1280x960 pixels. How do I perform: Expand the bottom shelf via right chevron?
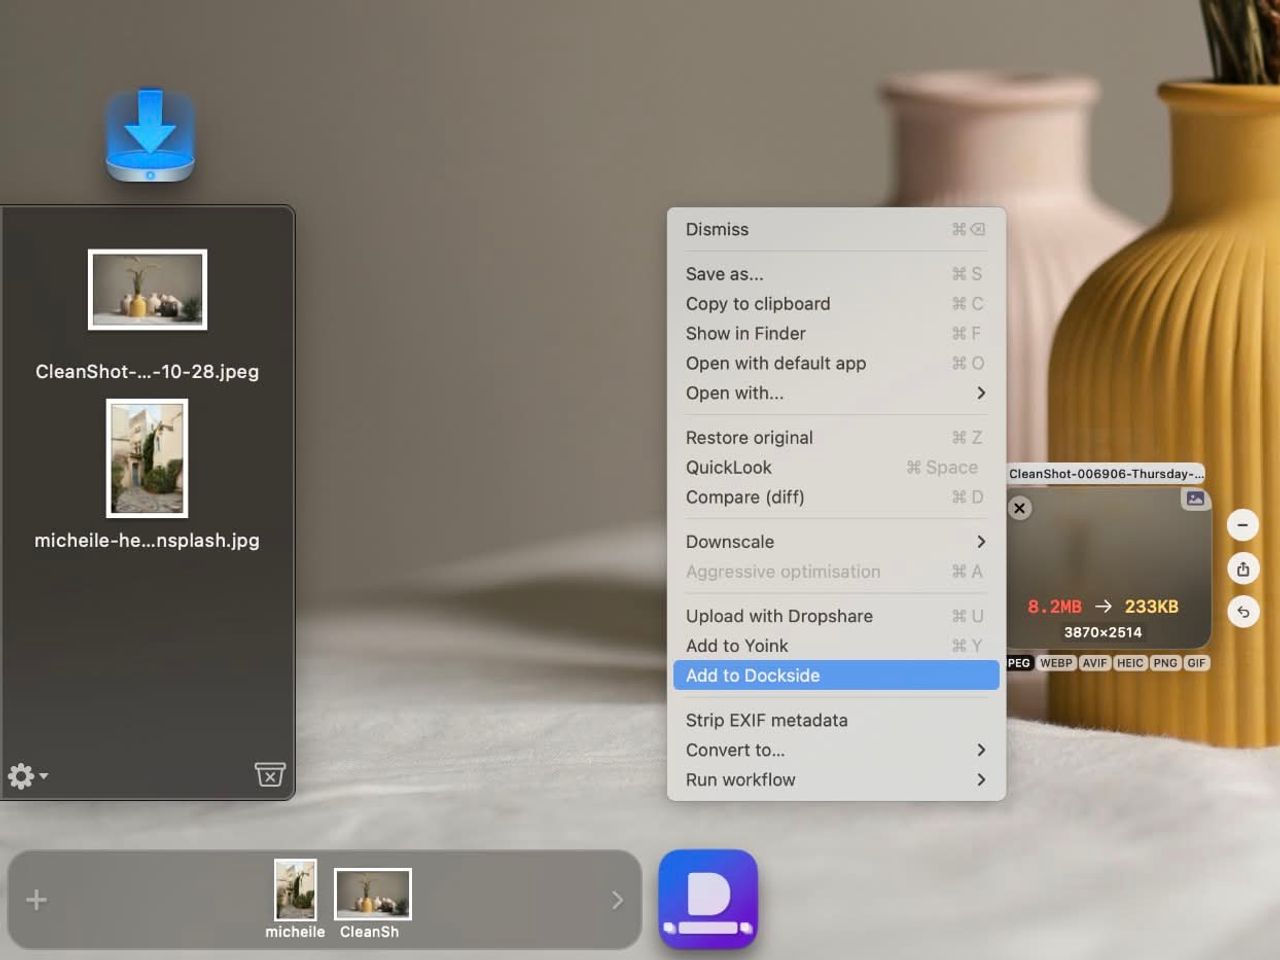617,899
